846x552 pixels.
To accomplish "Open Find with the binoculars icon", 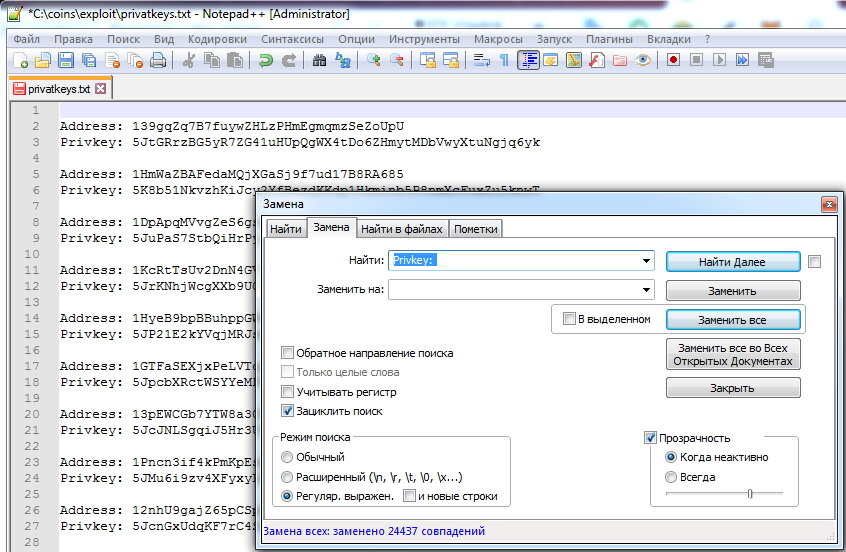I will [319, 60].
